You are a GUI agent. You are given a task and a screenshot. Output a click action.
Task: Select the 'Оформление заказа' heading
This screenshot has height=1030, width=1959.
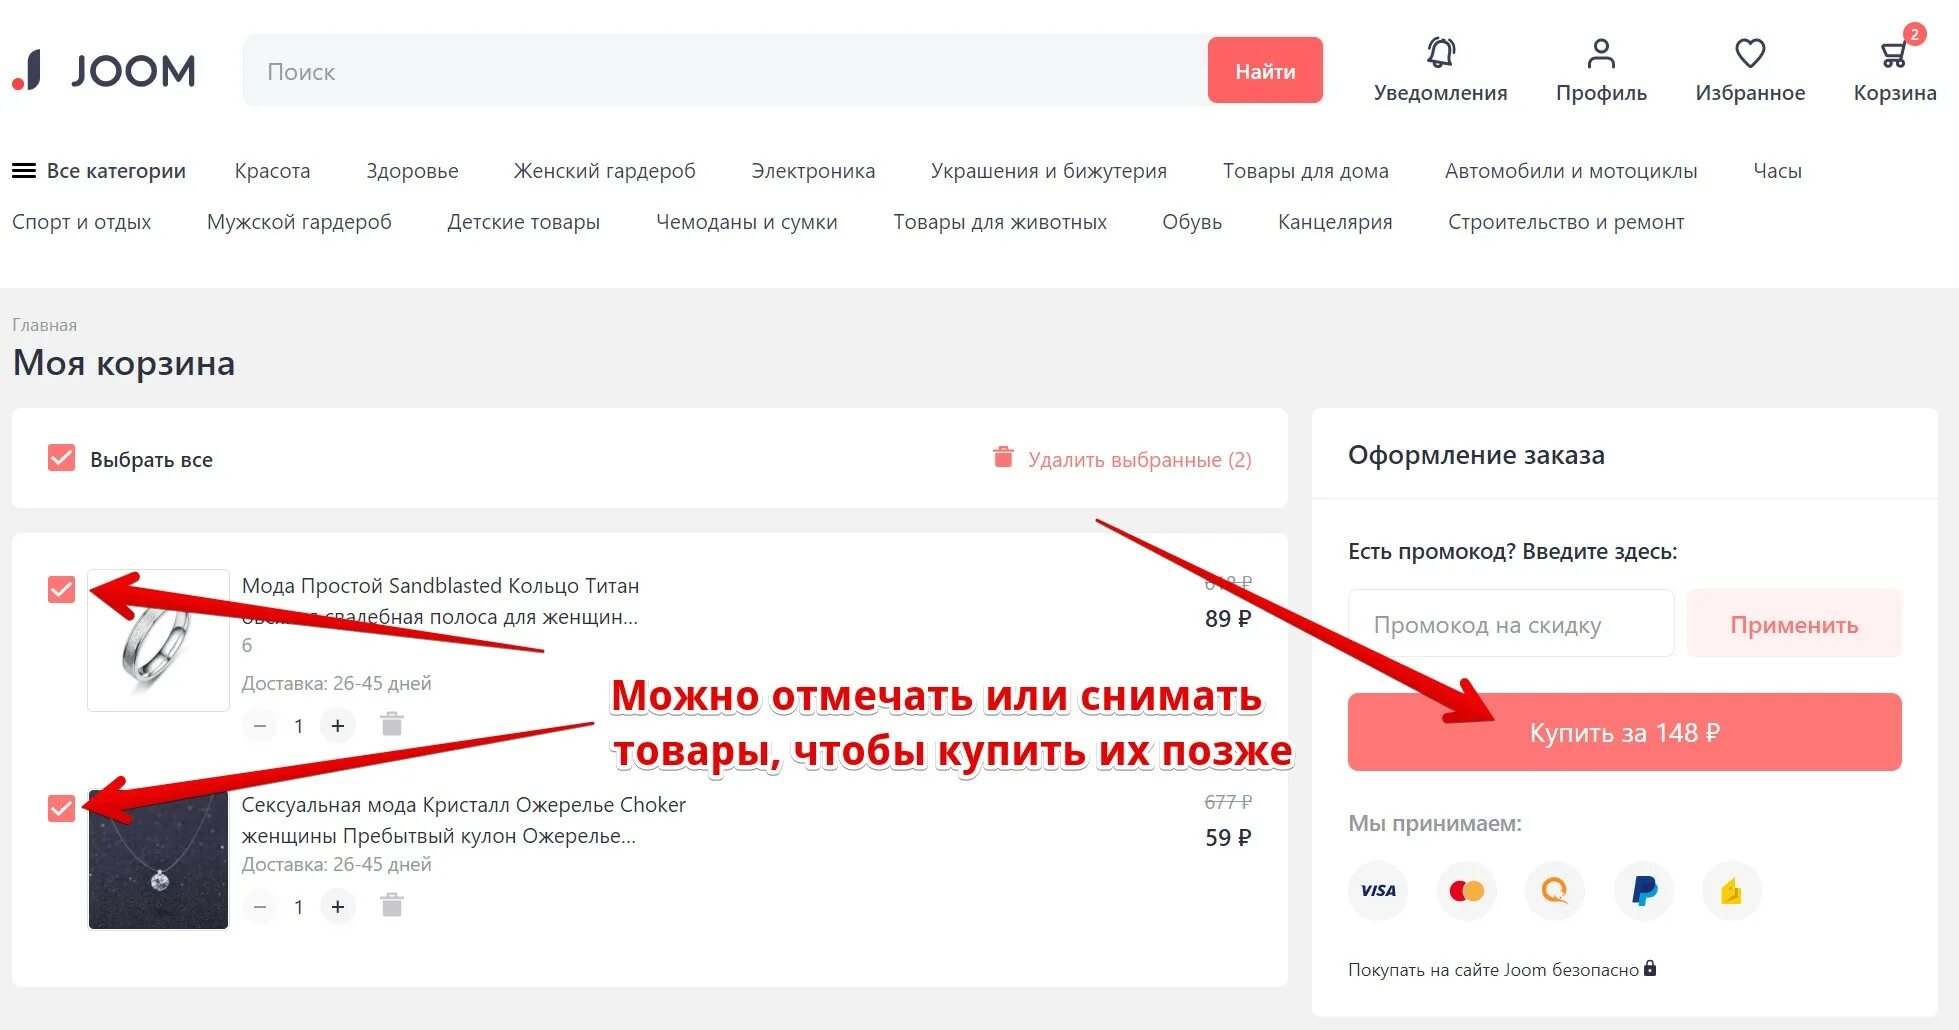point(1476,455)
